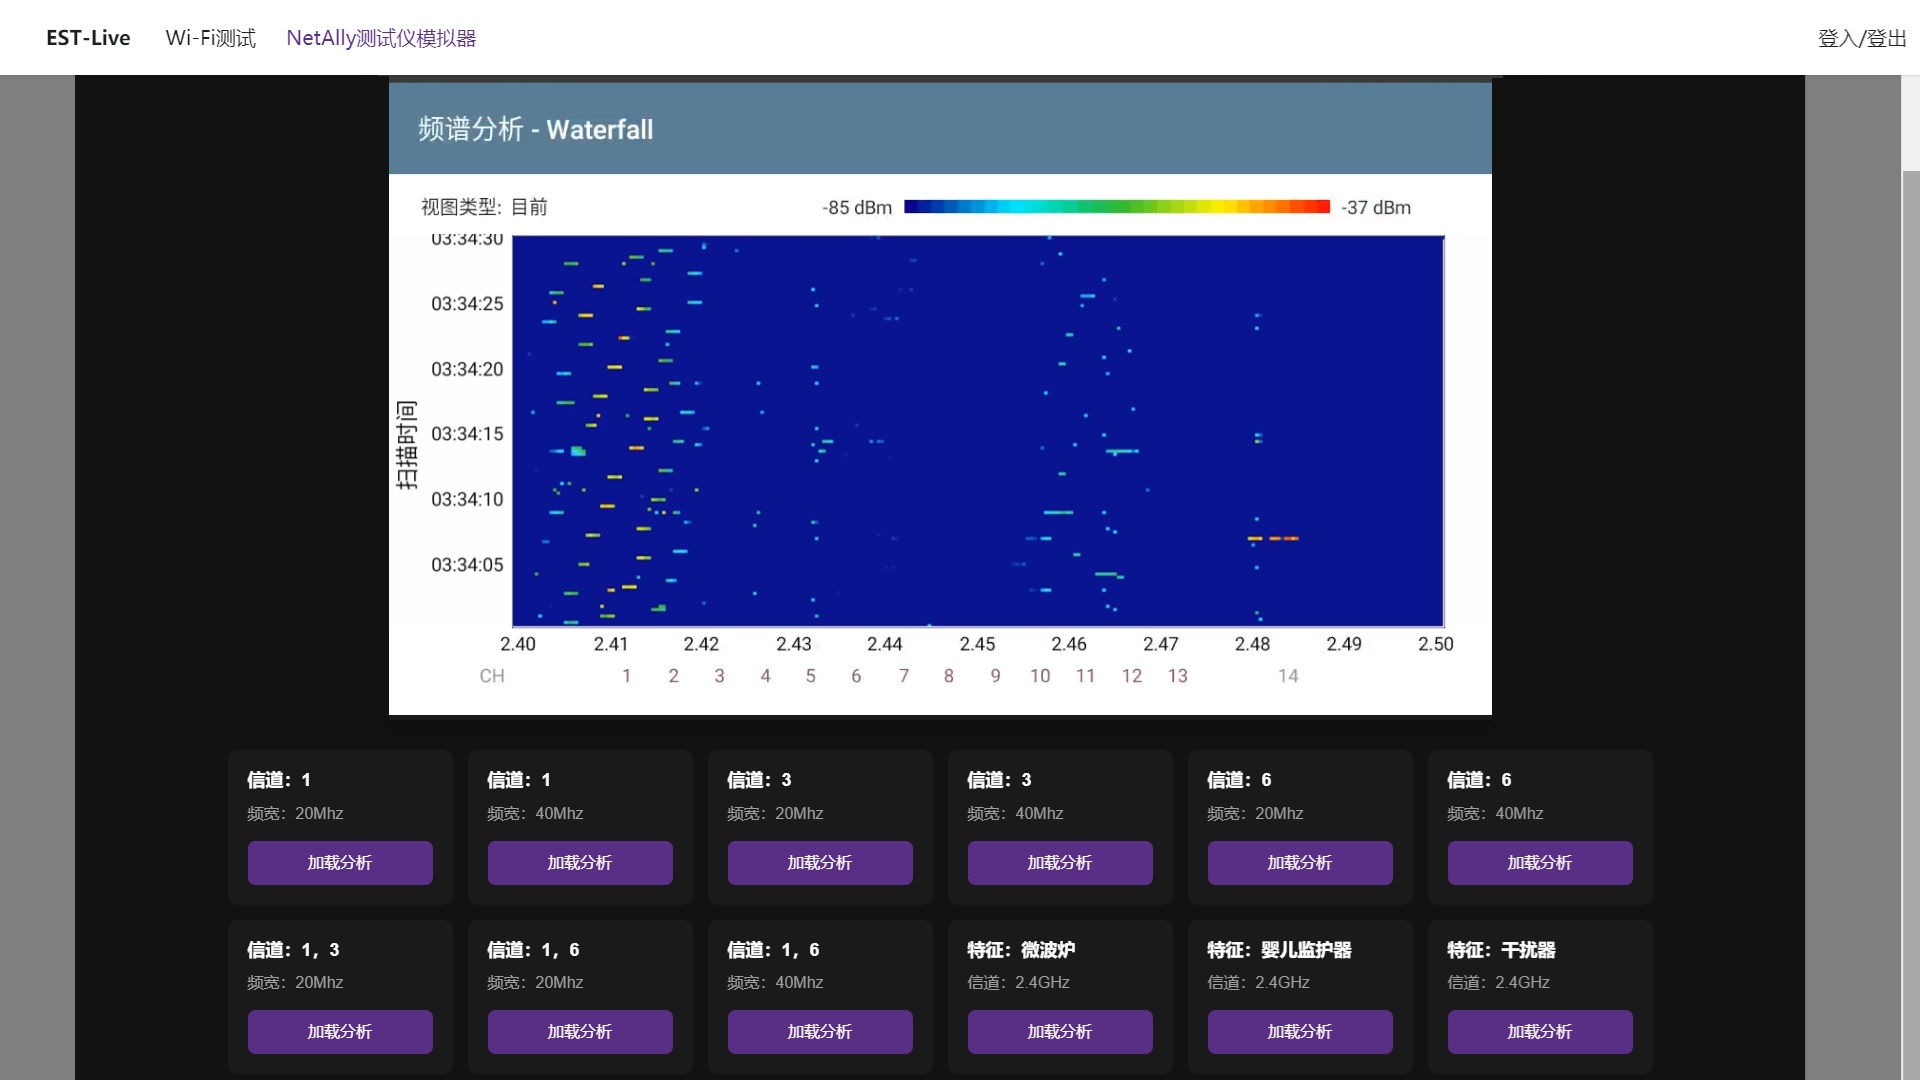This screenshot has width=1920, height=1080.
Task: Load analysis for channel 3 at 40Mhz
Action: 1060,862
